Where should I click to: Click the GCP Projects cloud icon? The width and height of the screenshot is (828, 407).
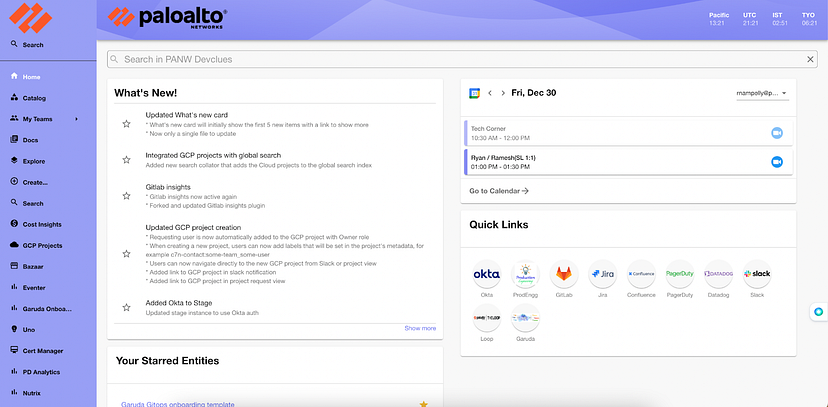point(14,245)
